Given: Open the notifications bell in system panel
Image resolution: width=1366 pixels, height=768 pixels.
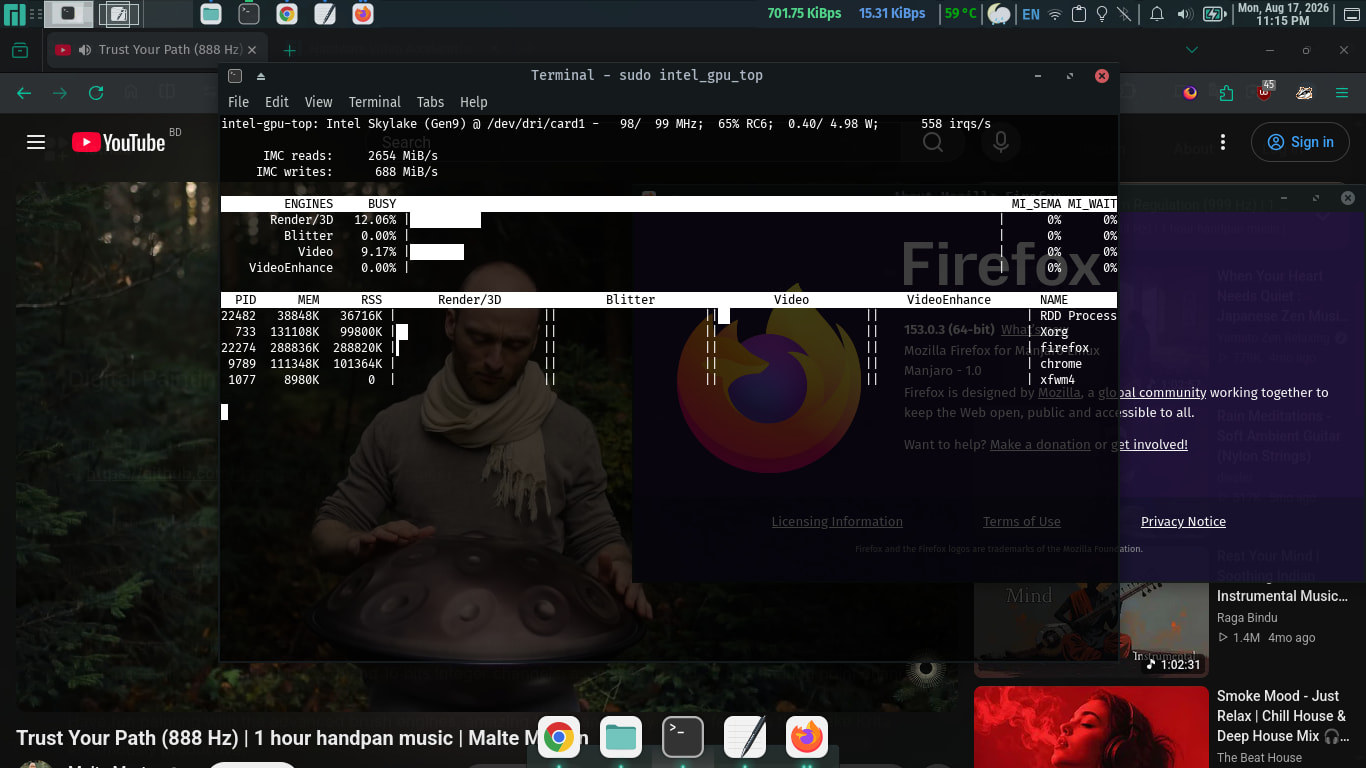Looking at the screenshot, I should pyautogui.click(x=1157, y=14).
